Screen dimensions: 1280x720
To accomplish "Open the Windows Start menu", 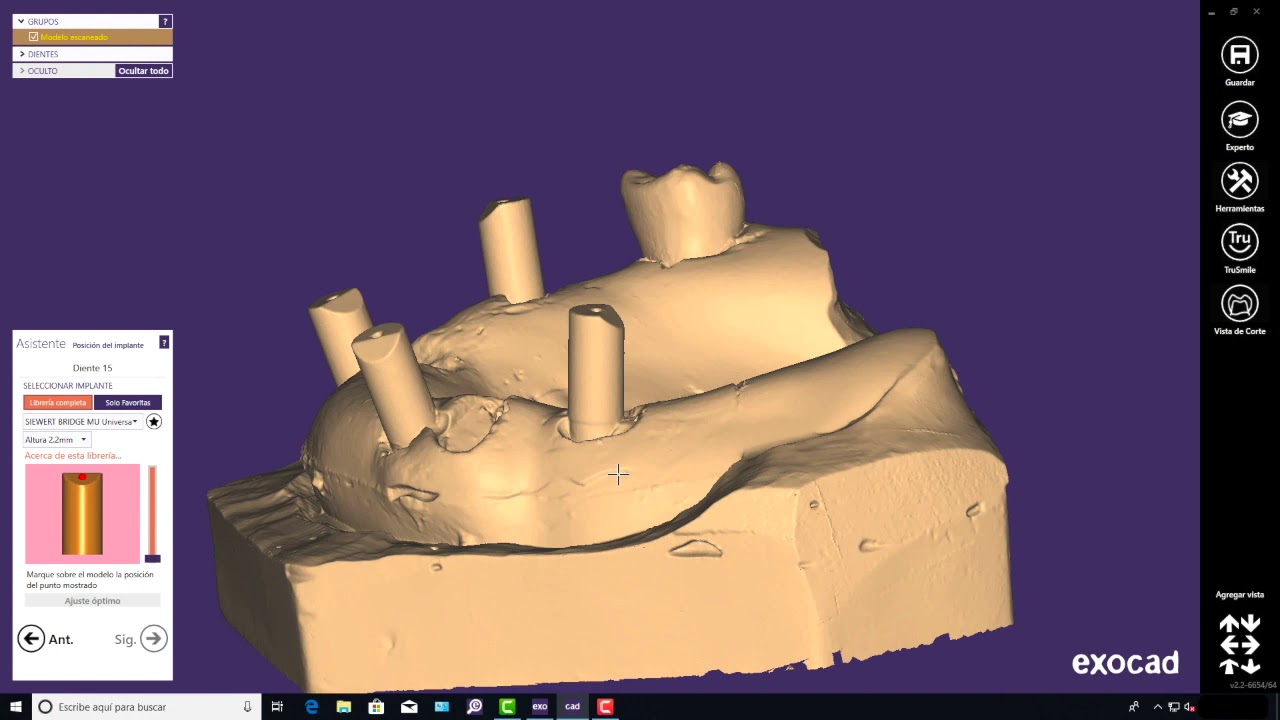I will pos(16,707).
